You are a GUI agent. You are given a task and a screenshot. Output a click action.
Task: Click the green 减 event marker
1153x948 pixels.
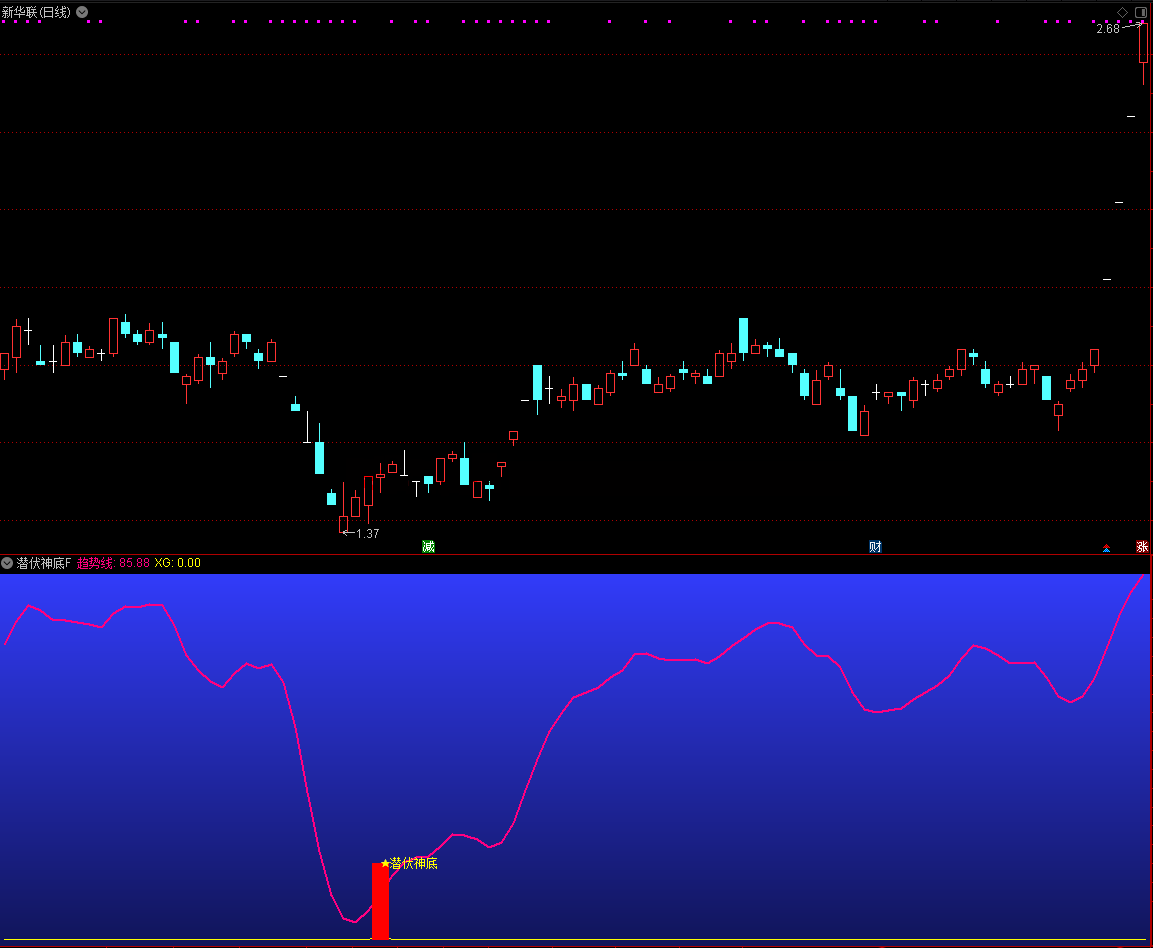click(x=428, y=546)
